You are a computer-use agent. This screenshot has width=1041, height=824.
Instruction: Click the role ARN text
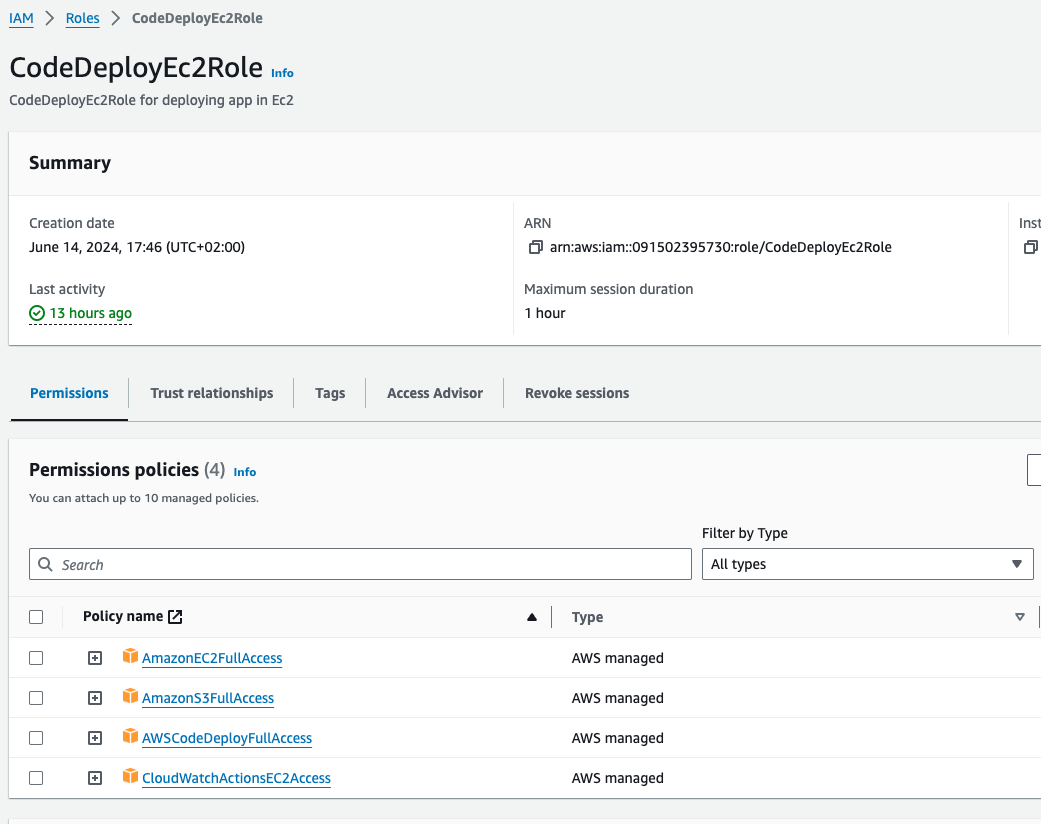[720, 247]
